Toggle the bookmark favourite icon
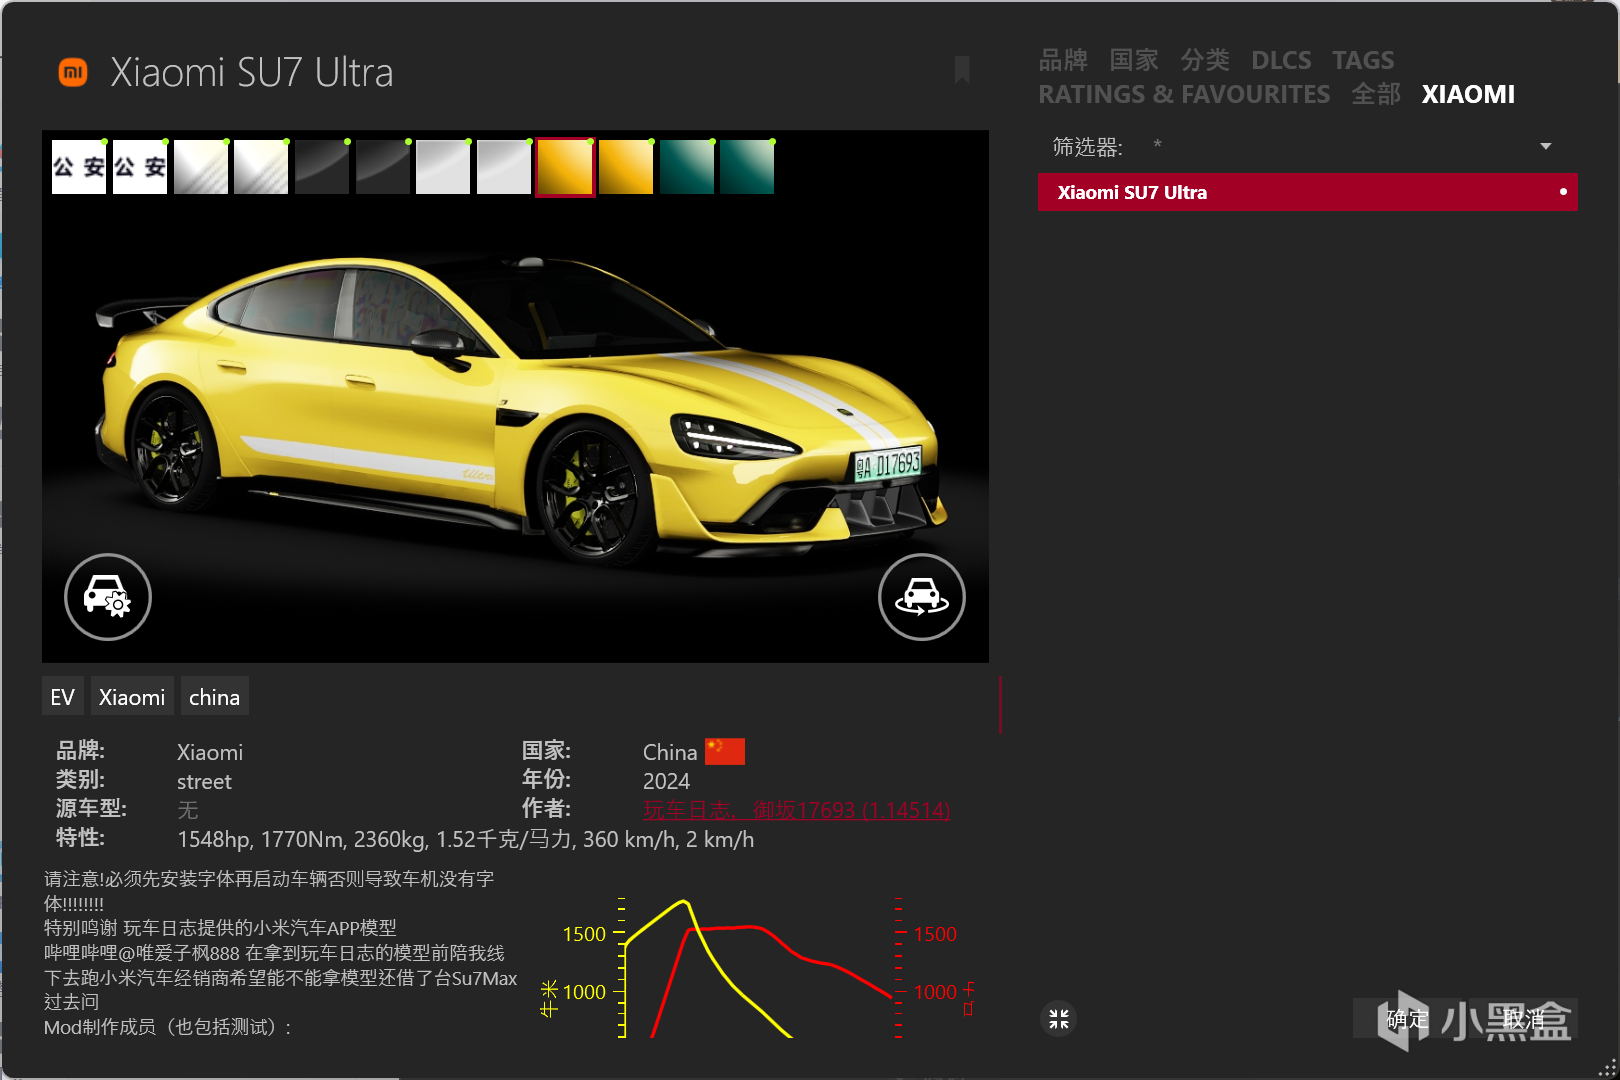The height and width of the screenshot is (1080, 1620). tap(962, 70)
